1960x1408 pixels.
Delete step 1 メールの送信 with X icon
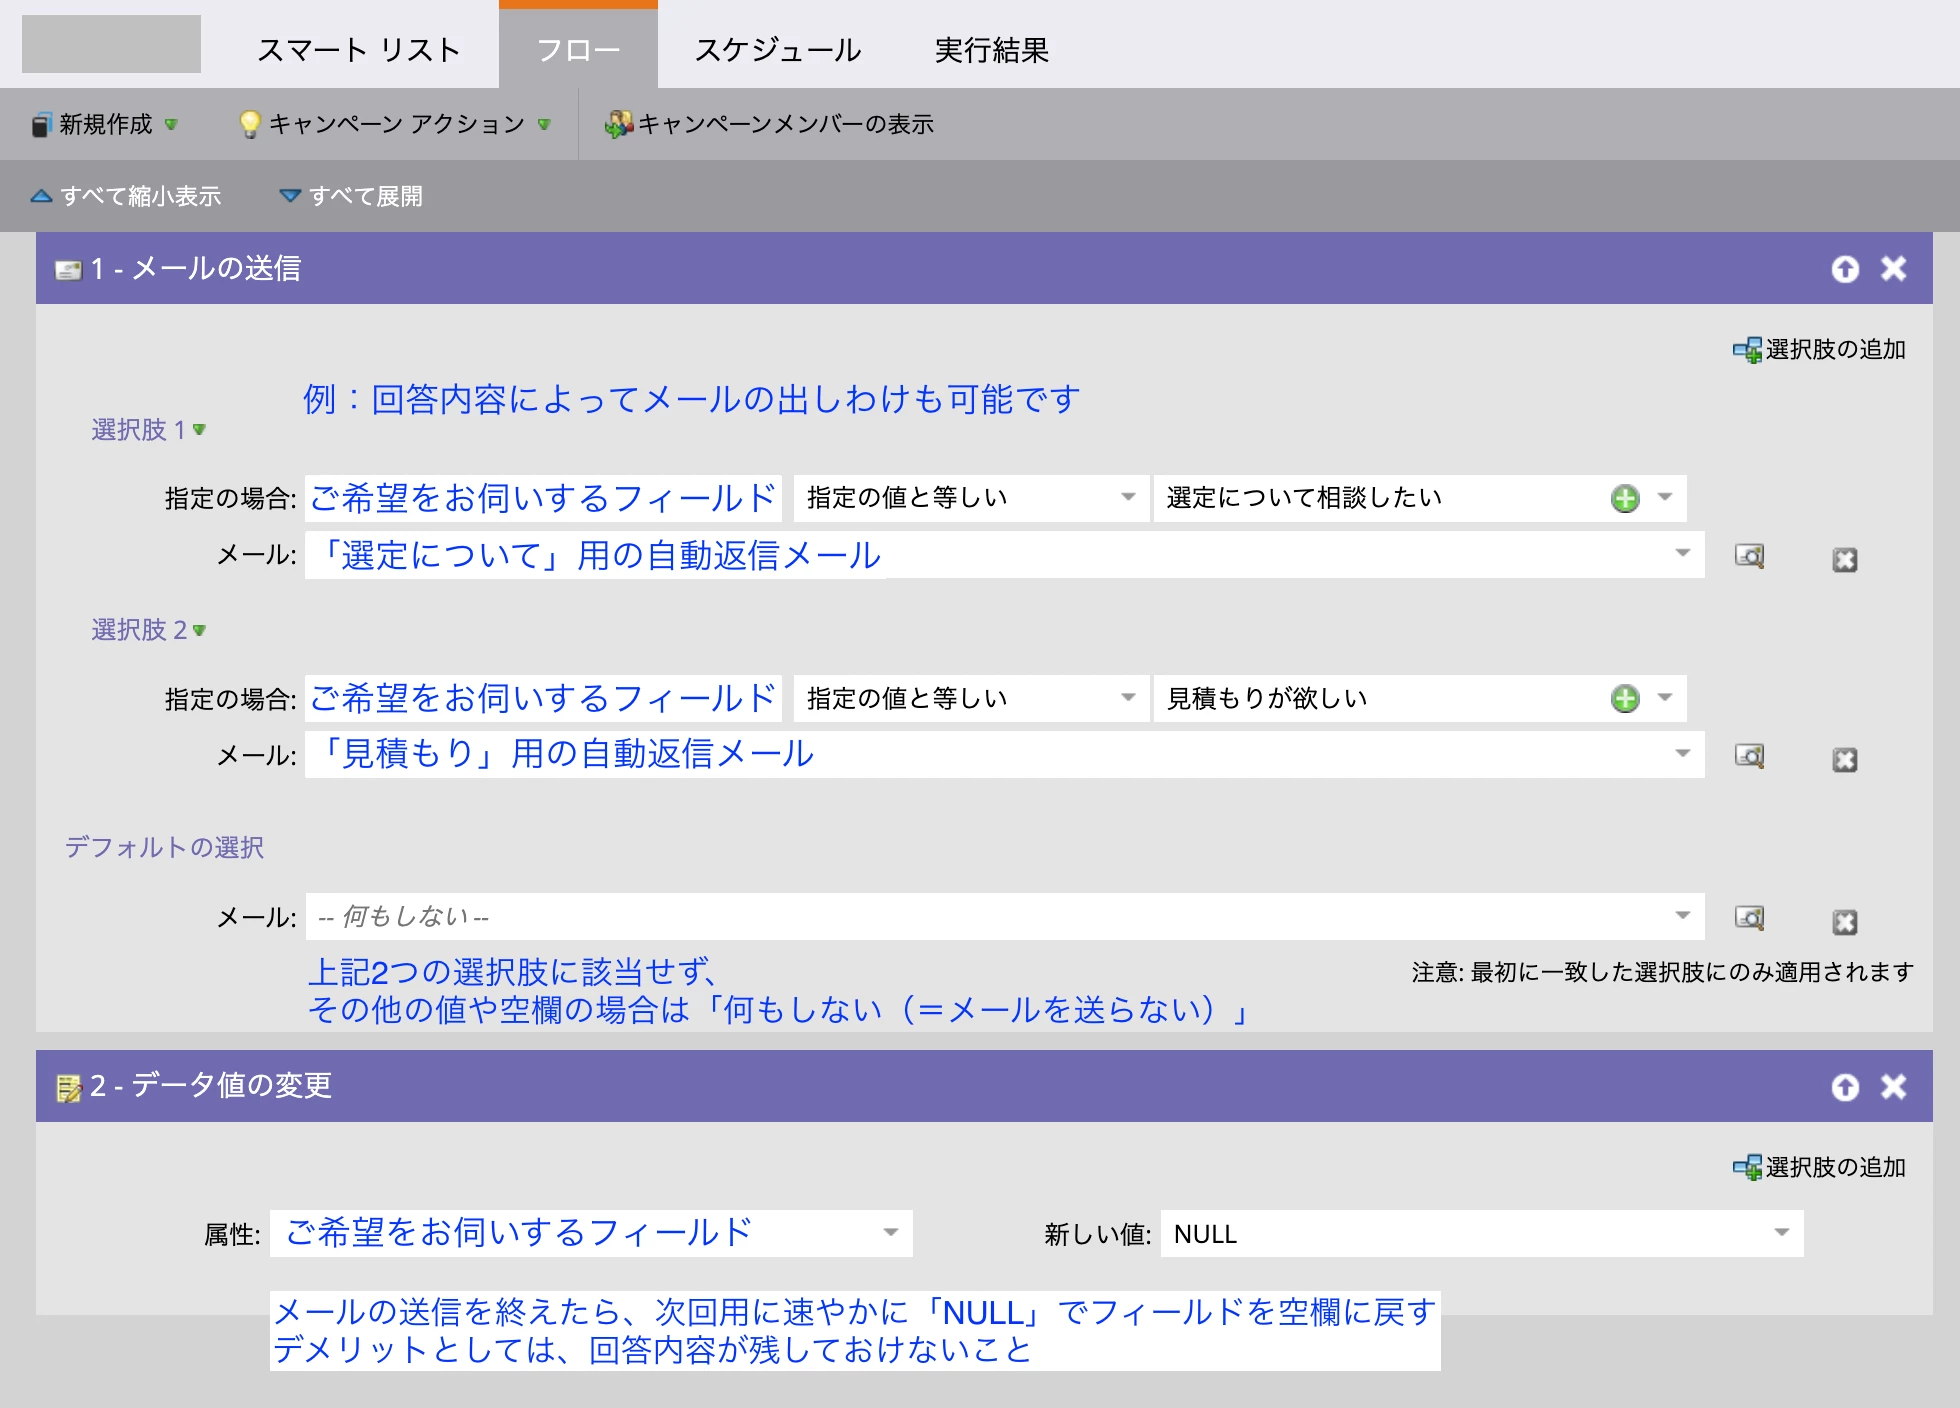(x=1893, y=269)
